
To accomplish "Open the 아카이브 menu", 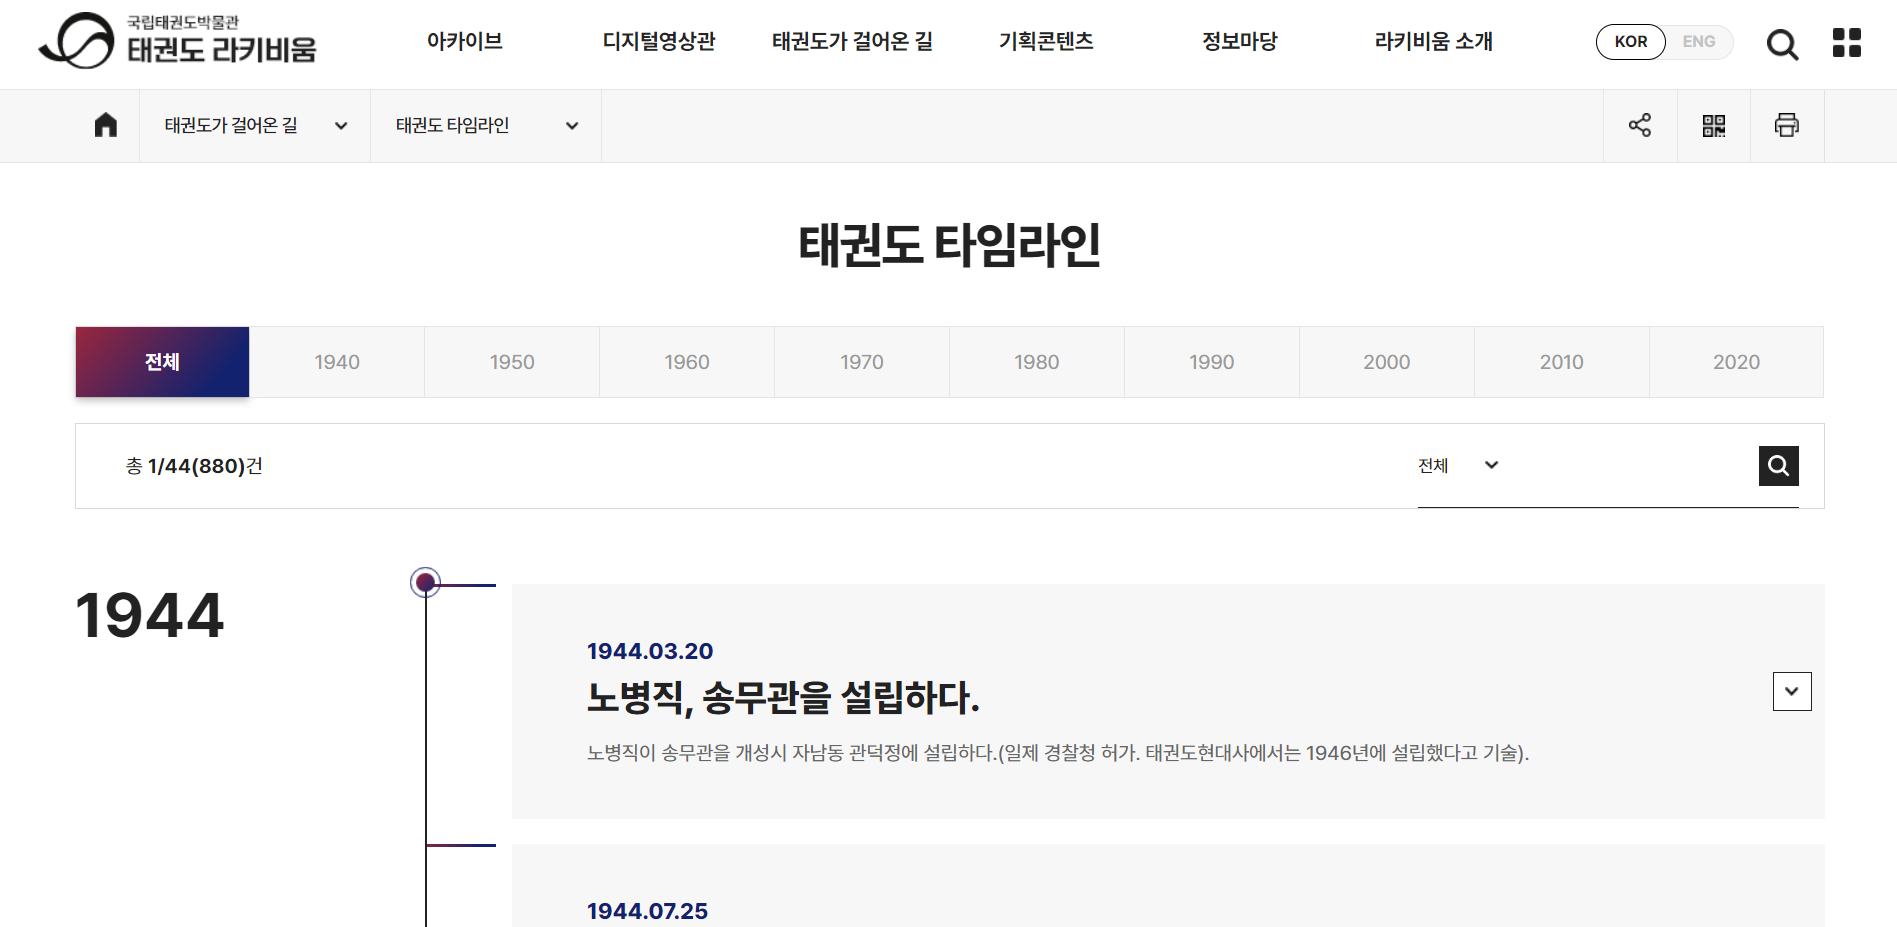I will click(464, 42).
